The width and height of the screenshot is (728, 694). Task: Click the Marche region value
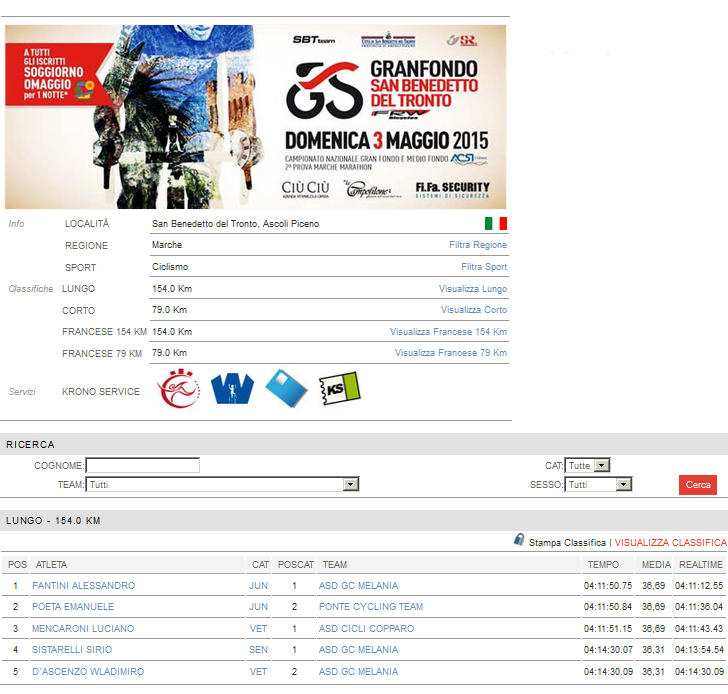coord(167,245)
